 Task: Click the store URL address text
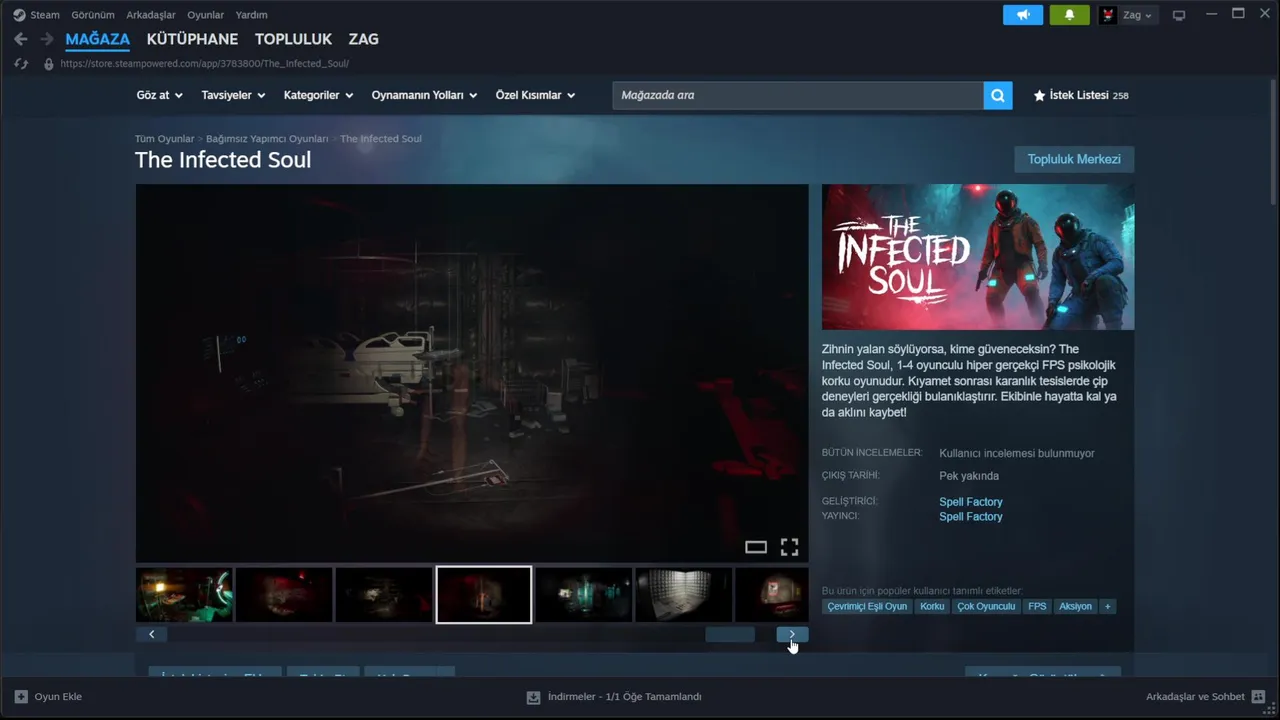pyautogui.click(x=204, y=63)
